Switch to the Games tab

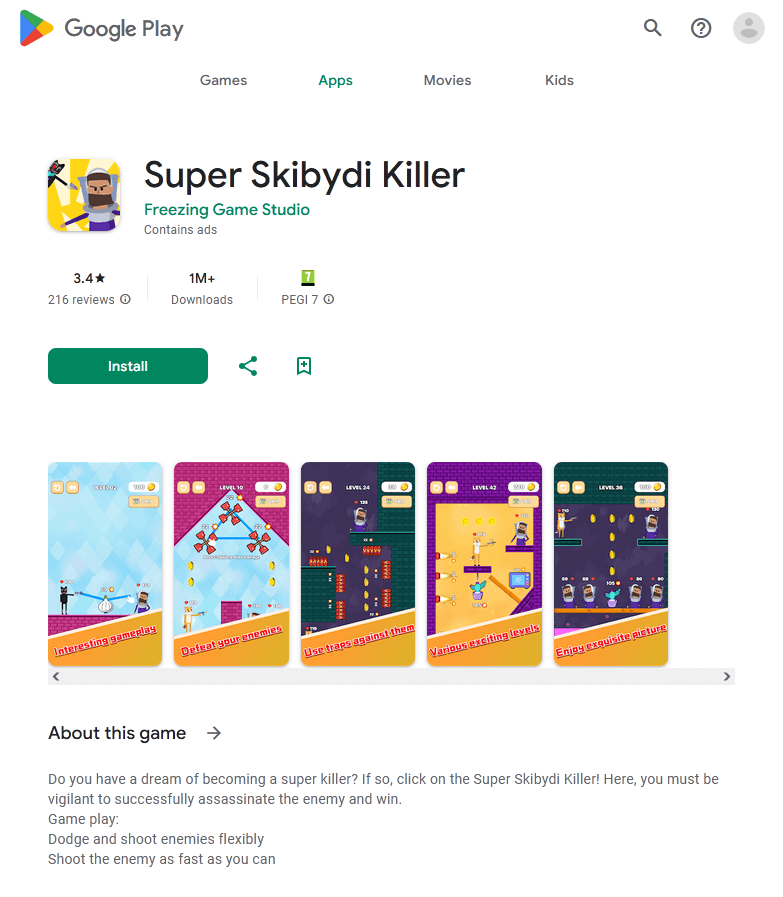coord(223,80)
